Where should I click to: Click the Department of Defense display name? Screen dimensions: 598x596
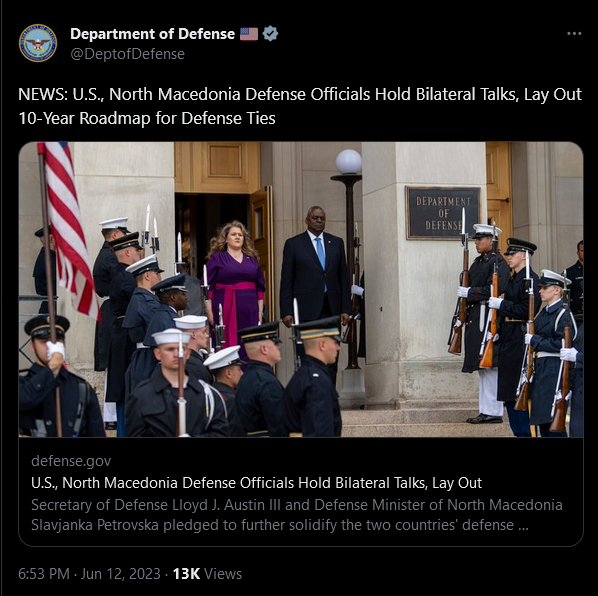point(153,34)
